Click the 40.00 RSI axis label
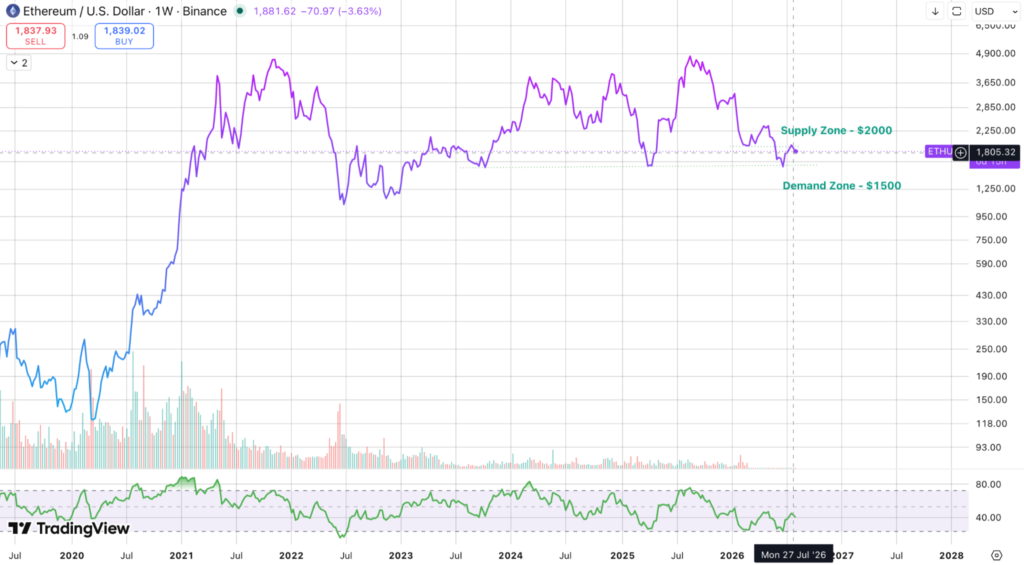This screenshot has width=1024, height=565. pyautogui.click(x=989, y=518)
